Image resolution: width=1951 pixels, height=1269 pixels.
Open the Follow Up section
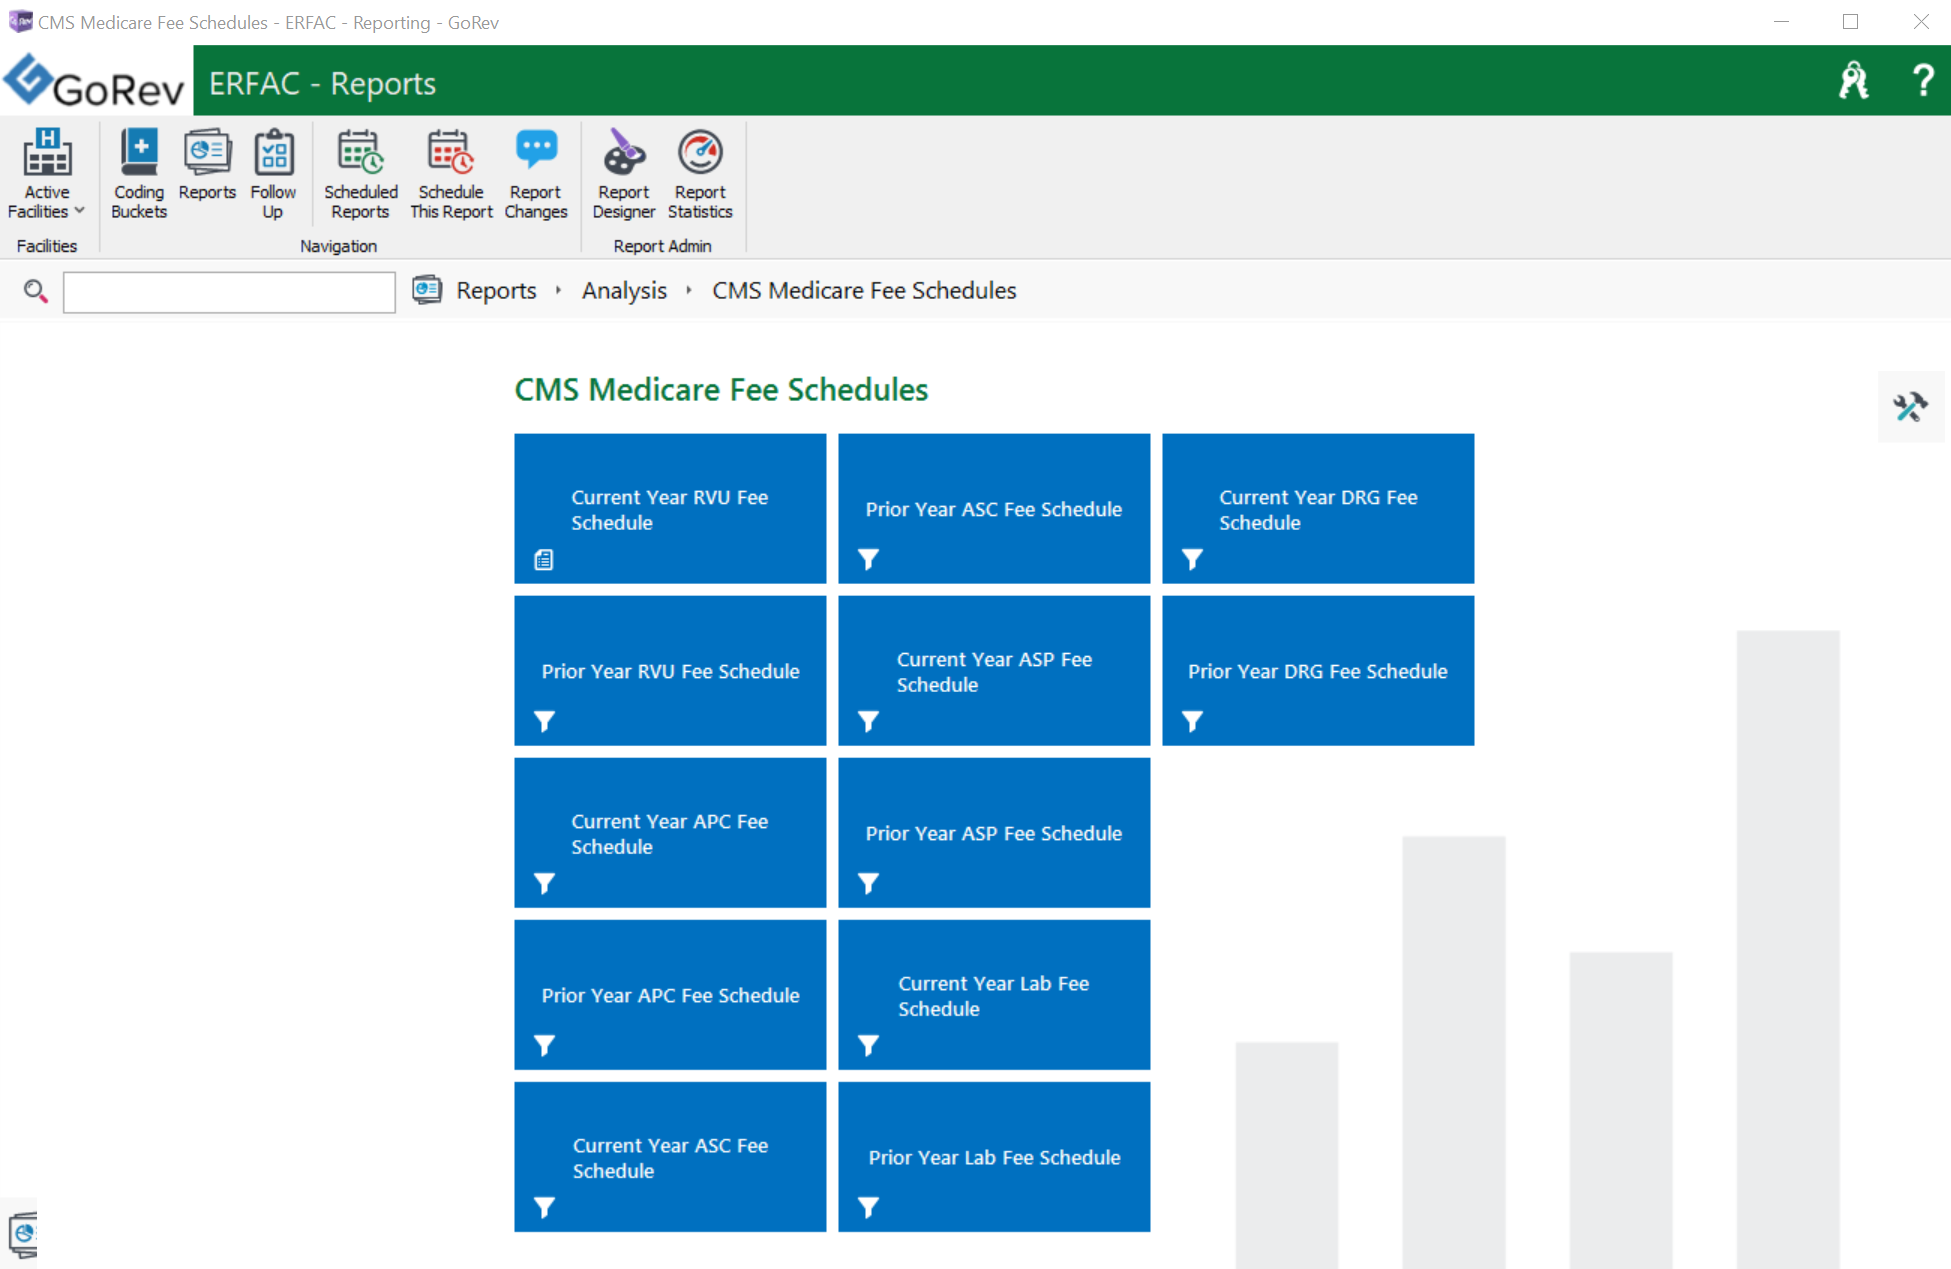pyautogui.click(x=273, y=173)
